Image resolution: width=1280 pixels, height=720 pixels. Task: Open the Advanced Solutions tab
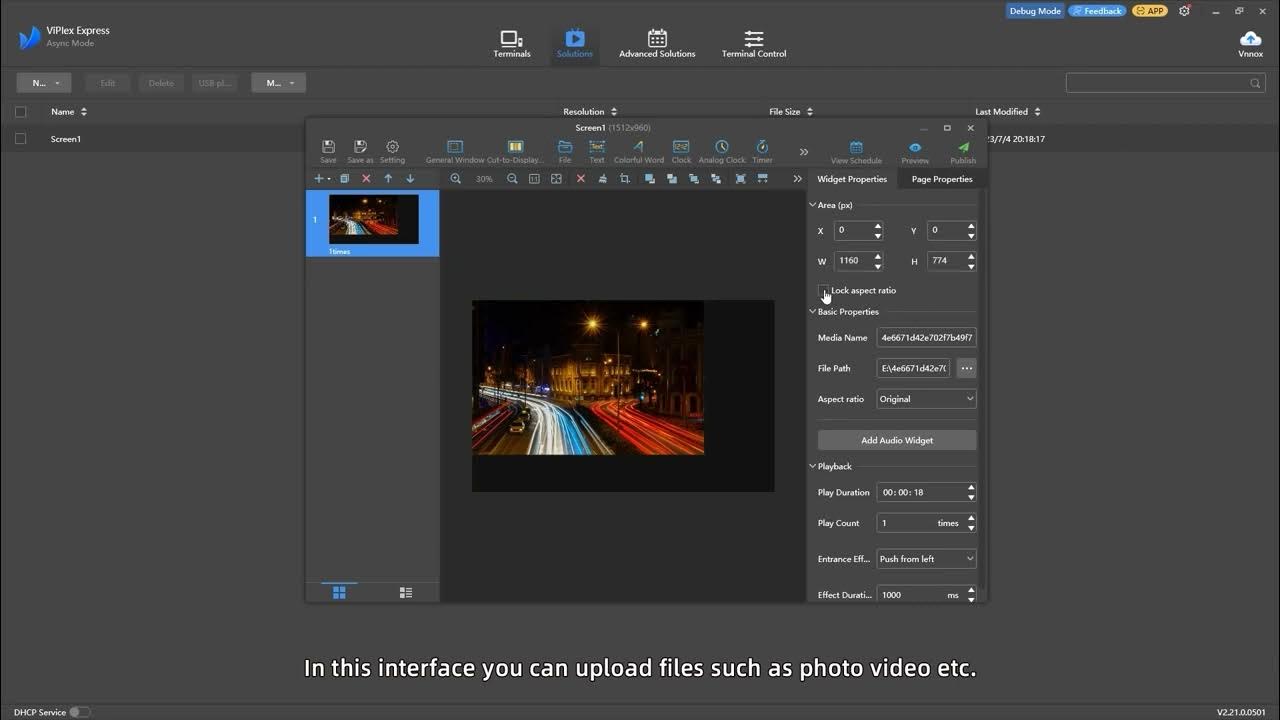(x=657, y=45)
